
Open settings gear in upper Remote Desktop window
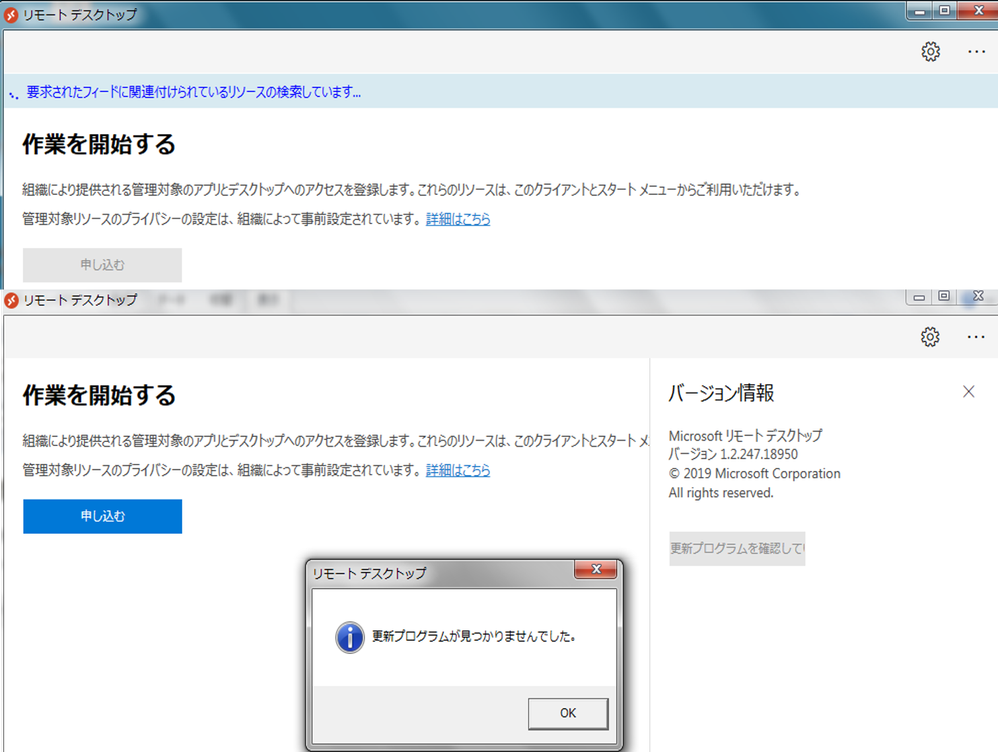[931, 52]
